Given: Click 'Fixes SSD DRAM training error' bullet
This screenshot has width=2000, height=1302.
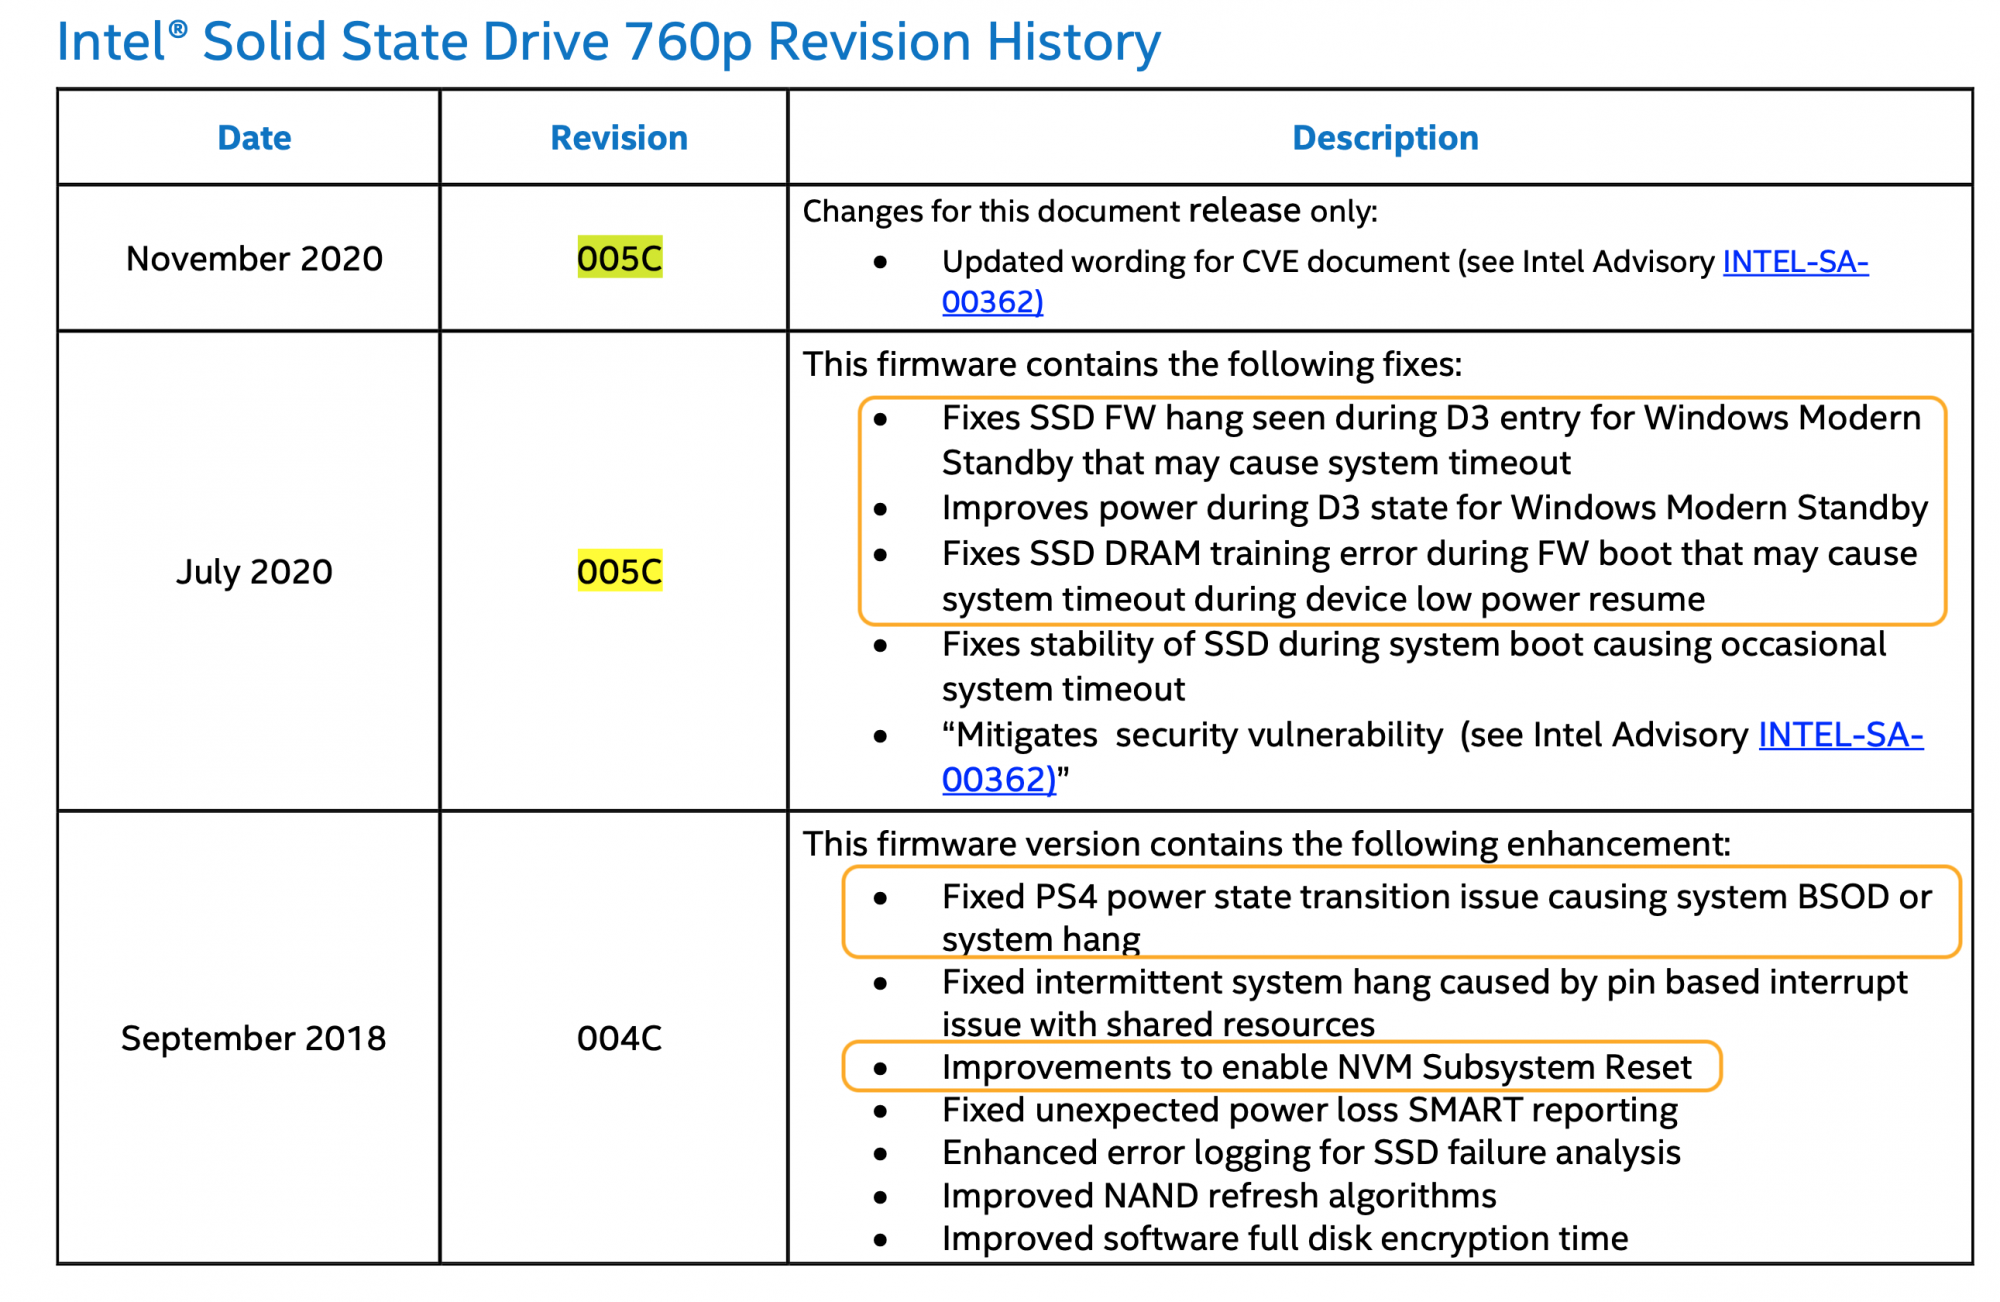Looking at the screenshot, I should (x=1429, y=576).
